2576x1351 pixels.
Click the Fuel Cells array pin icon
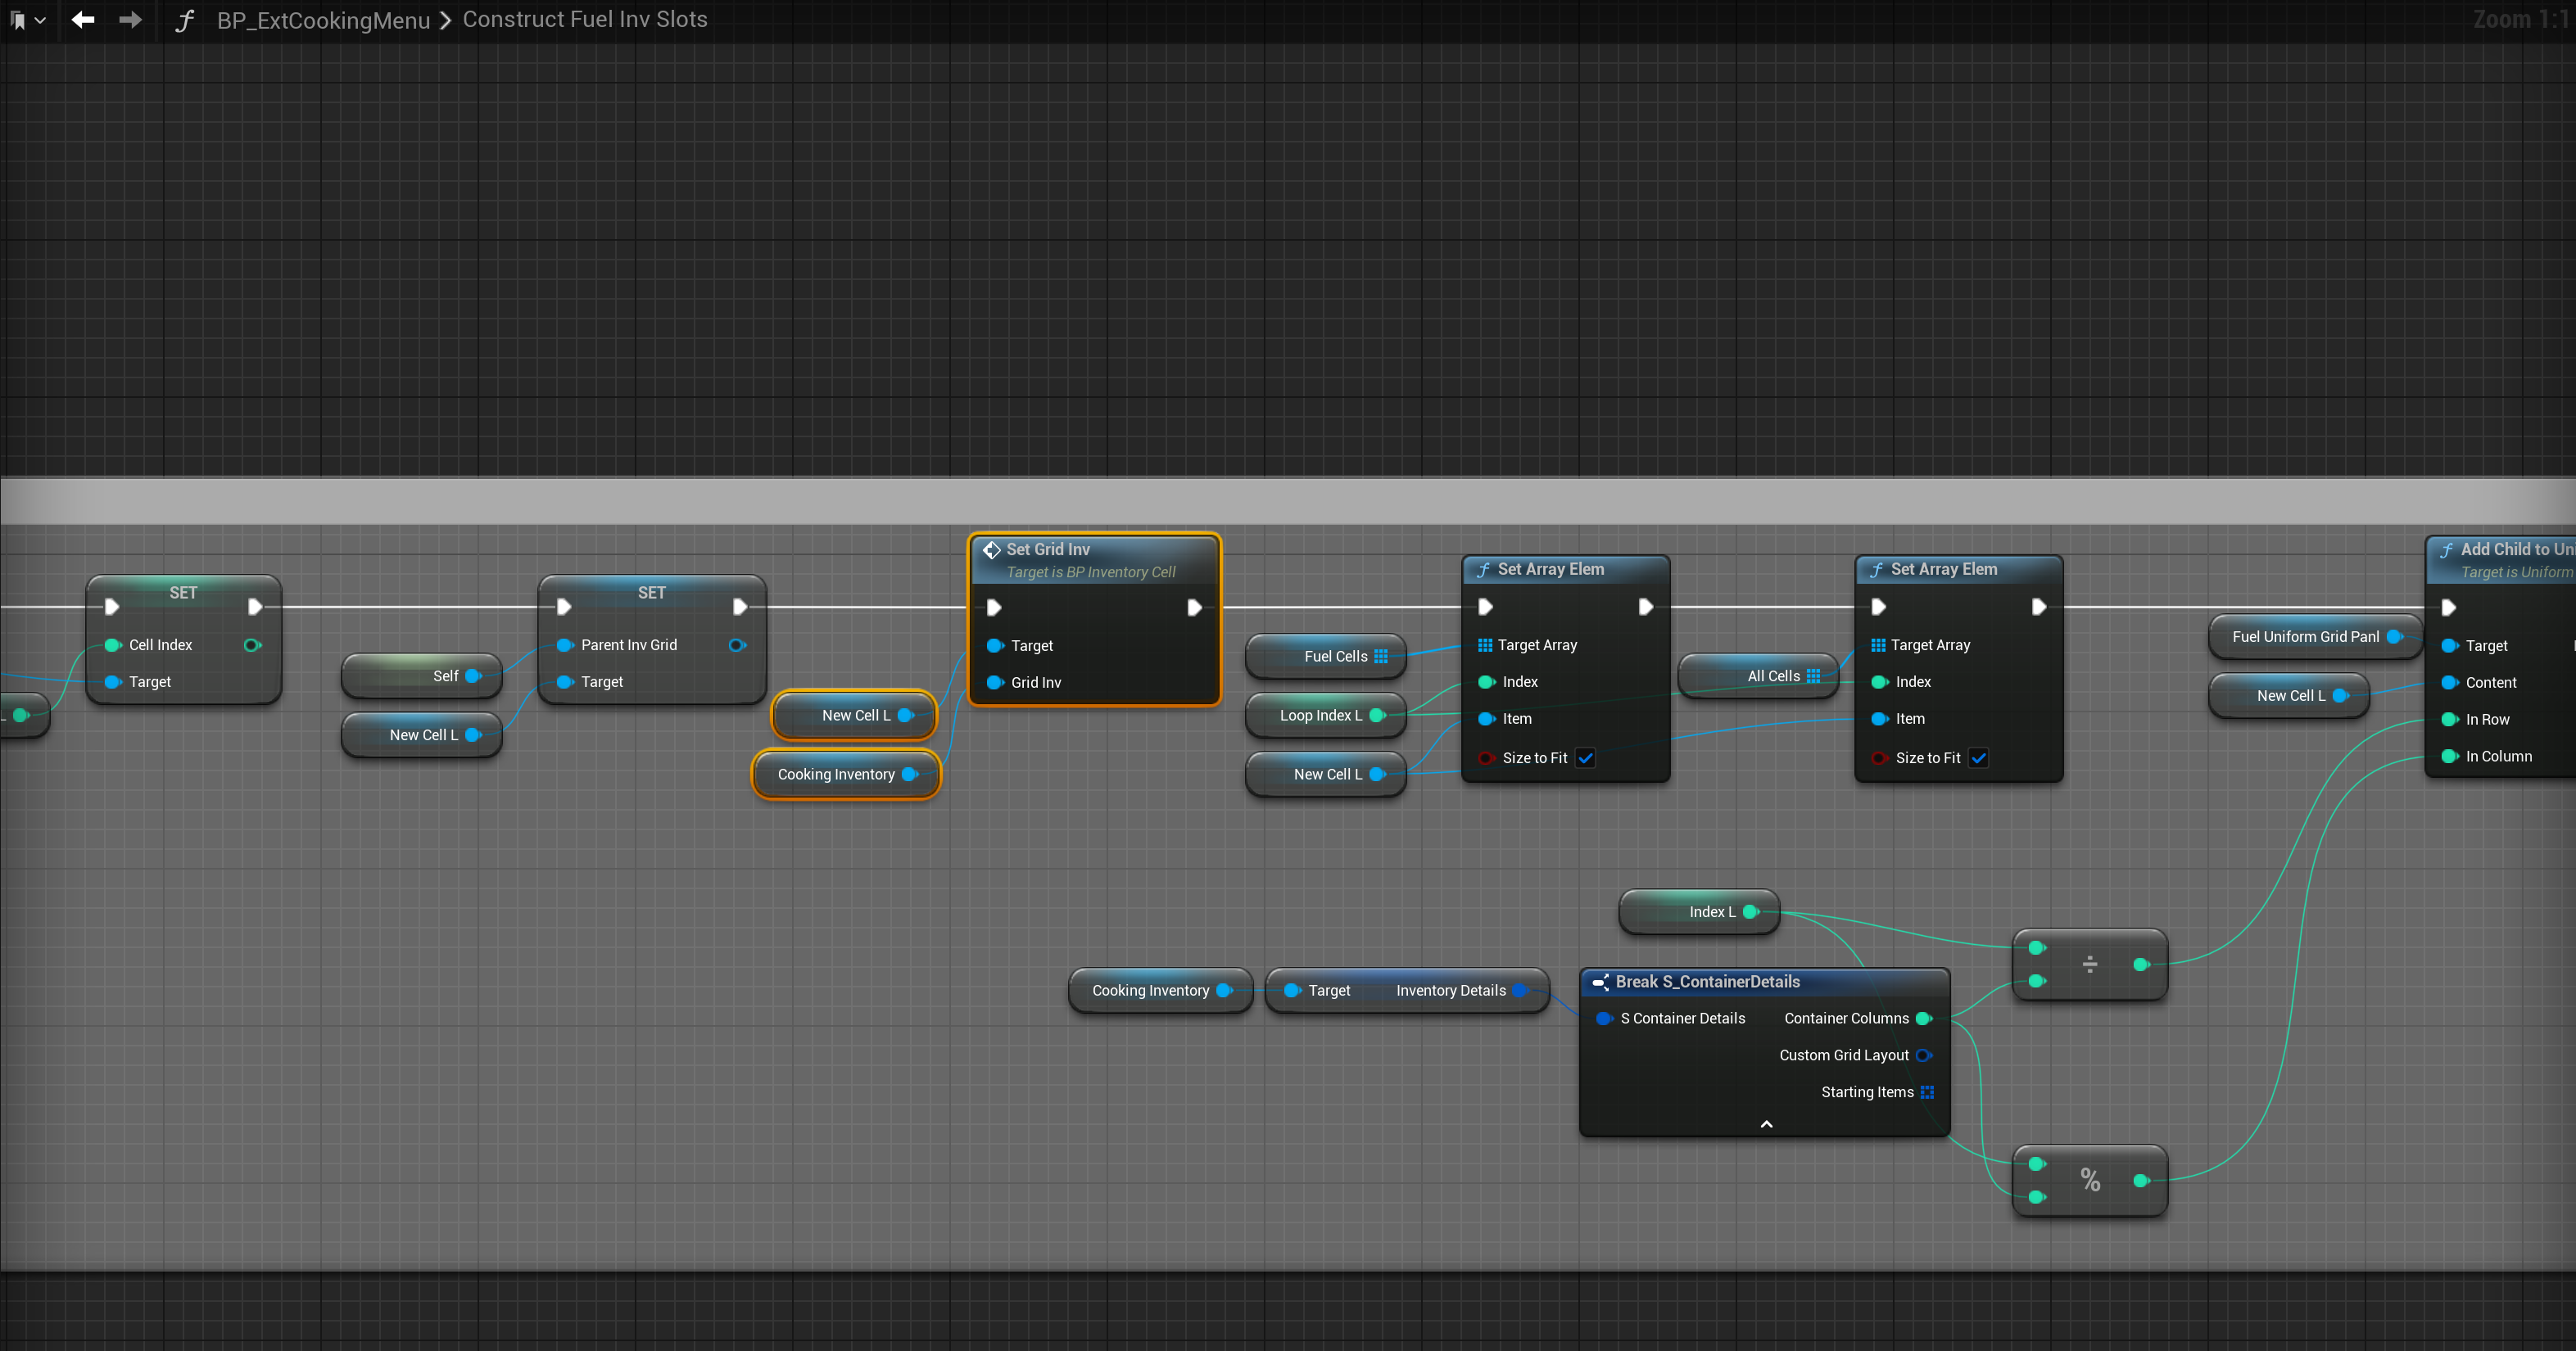point(1381,656)
